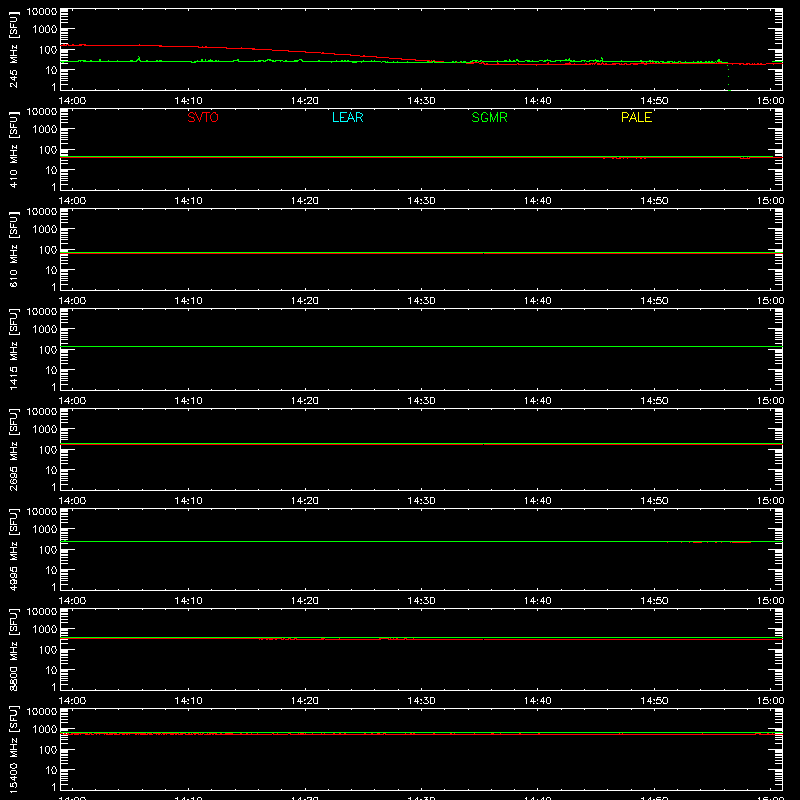Click the green SGMR station label

[489, 117]
